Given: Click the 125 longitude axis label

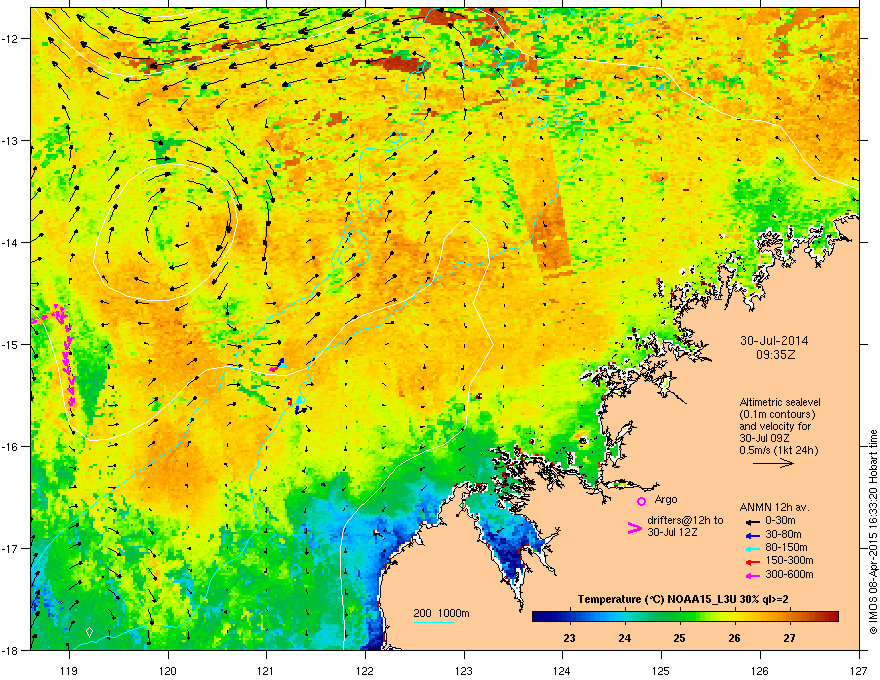Looking at the screenshot, I should [x=661, y=670].
